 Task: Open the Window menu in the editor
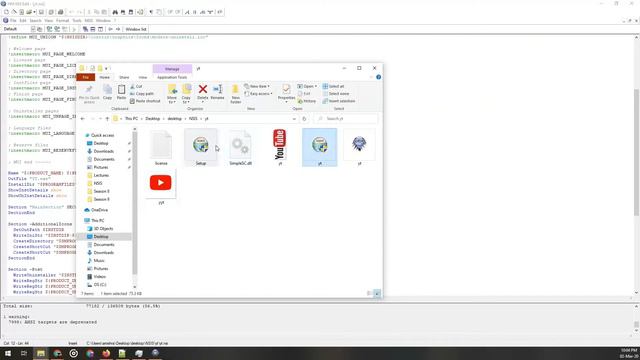pos(103,20)
